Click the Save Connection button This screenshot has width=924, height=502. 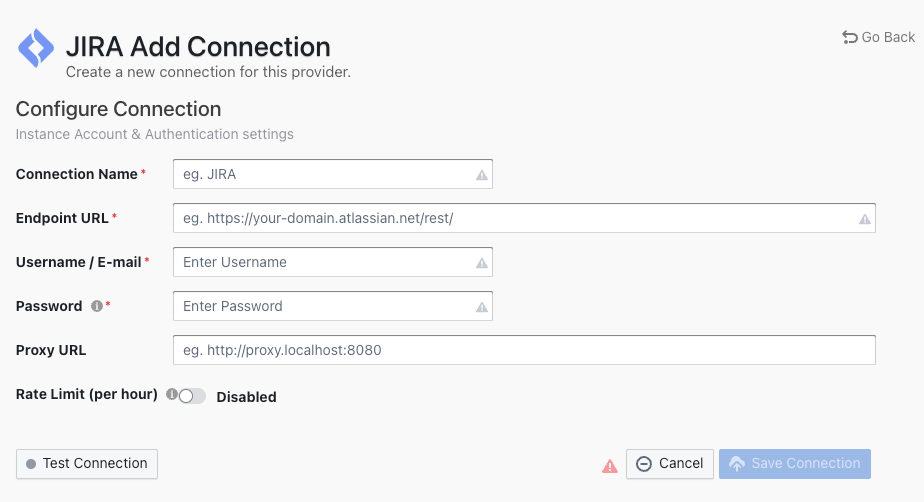point(795,464)
